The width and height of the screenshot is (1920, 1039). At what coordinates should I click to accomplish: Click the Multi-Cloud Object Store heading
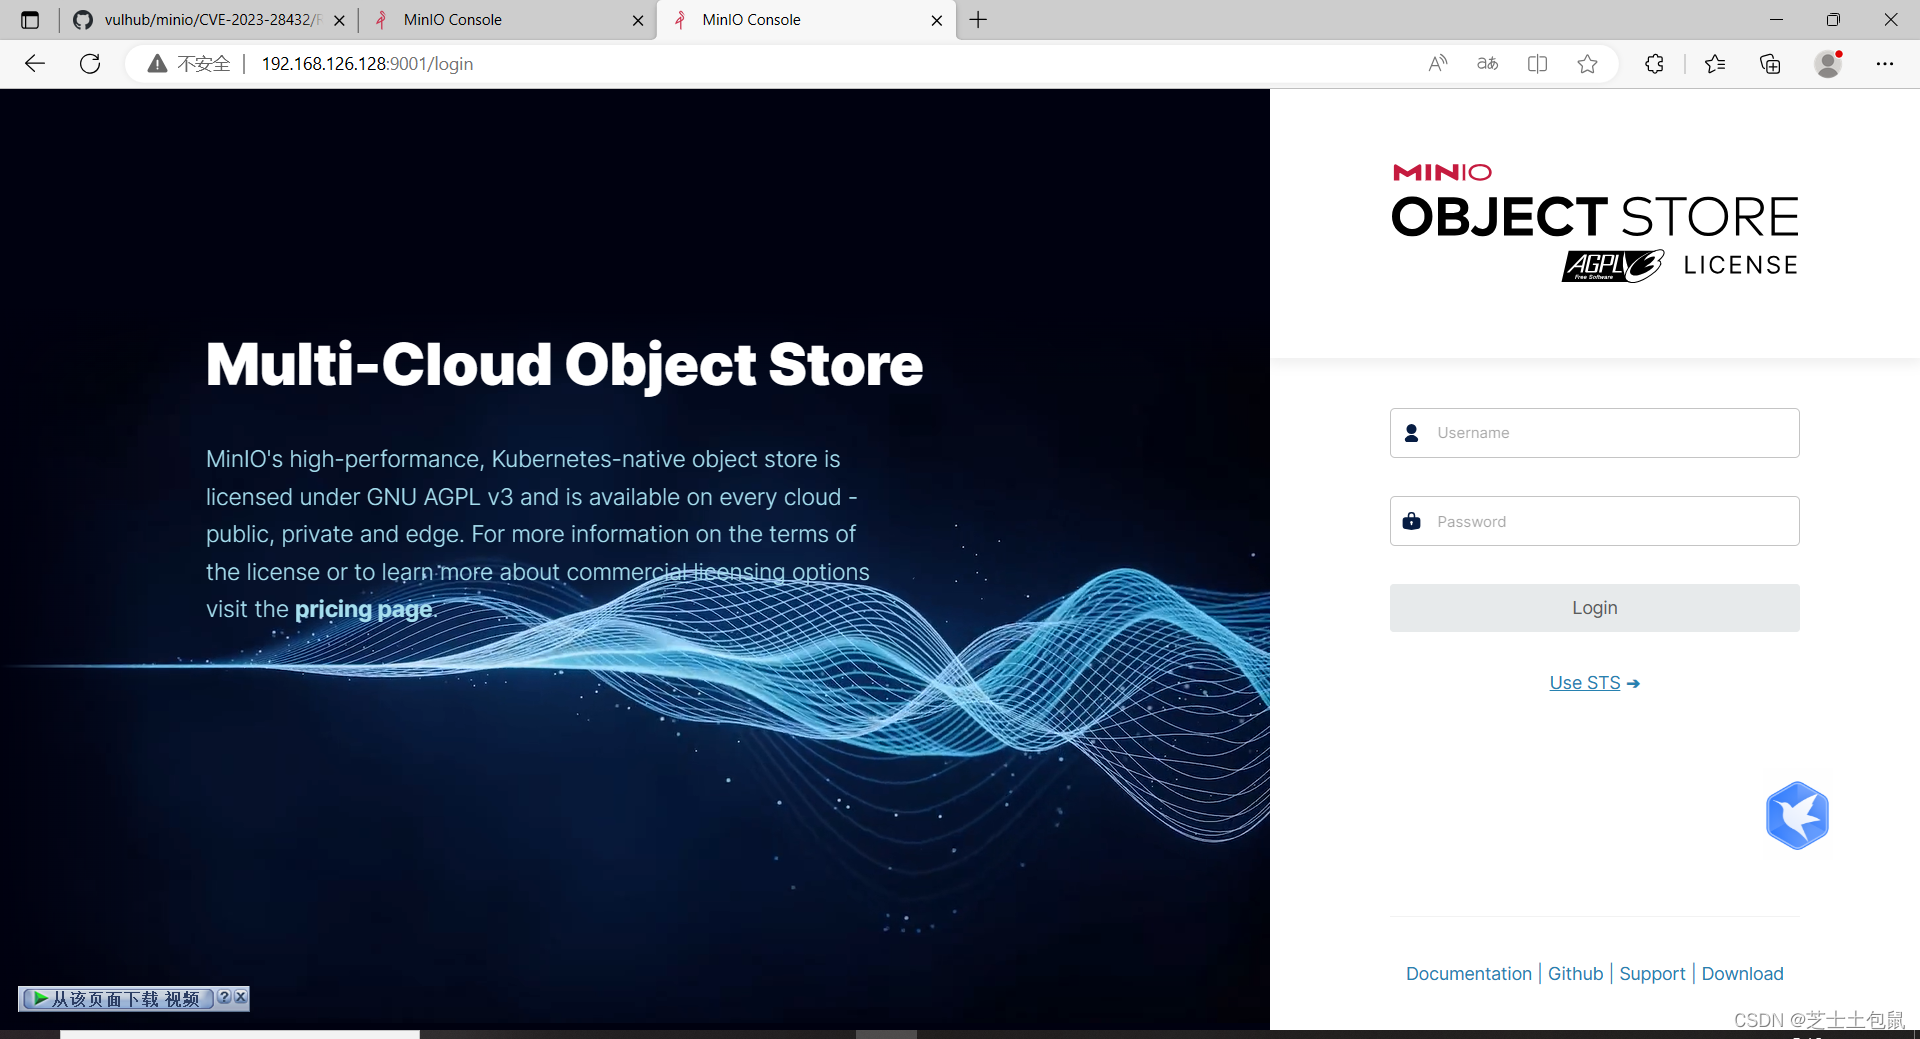tap(564, 364)
